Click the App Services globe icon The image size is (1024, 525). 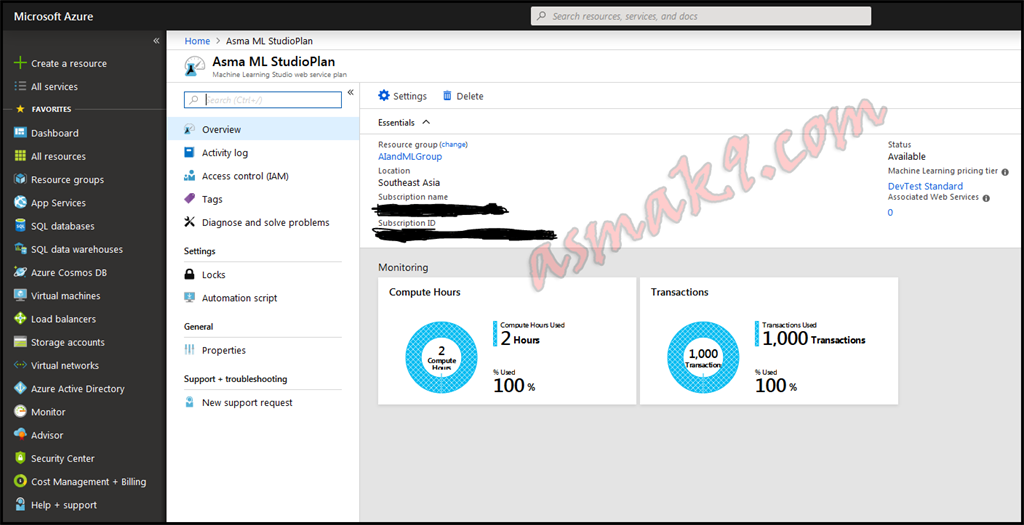tap(20, 202)
